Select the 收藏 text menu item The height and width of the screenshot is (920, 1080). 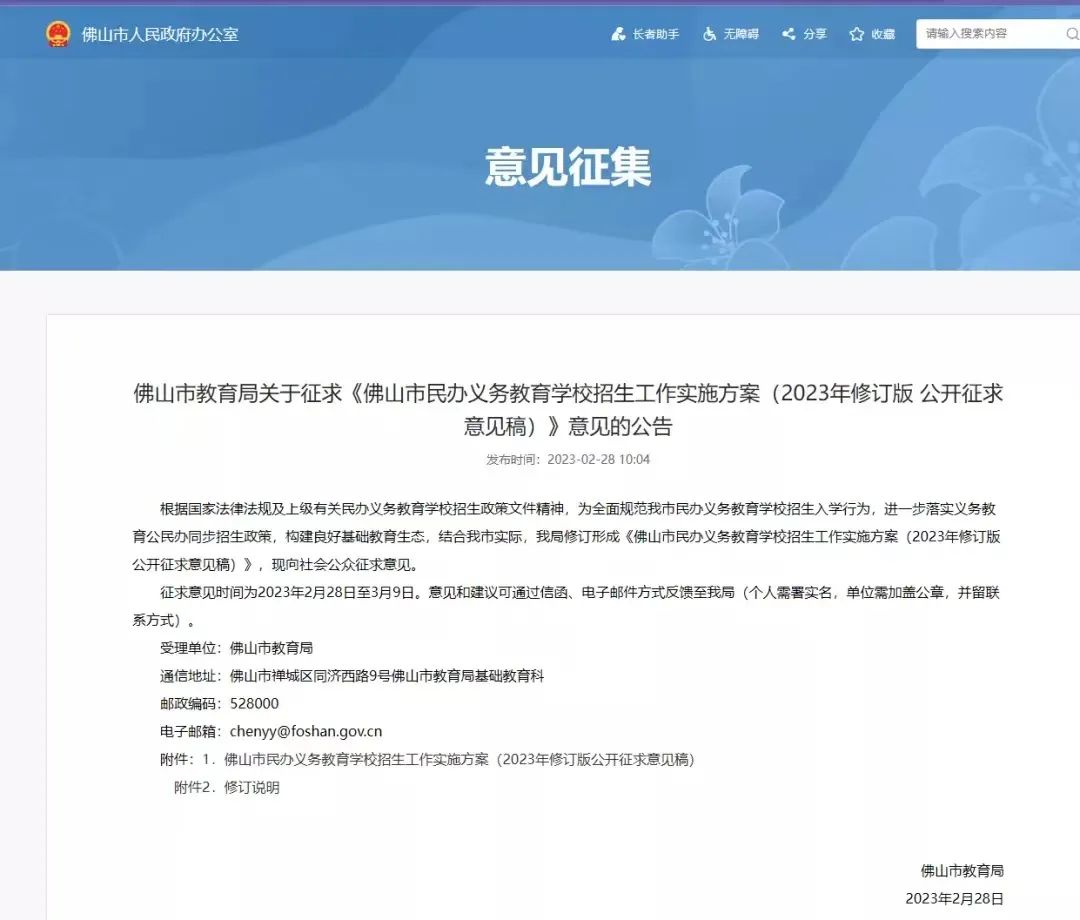883,34
